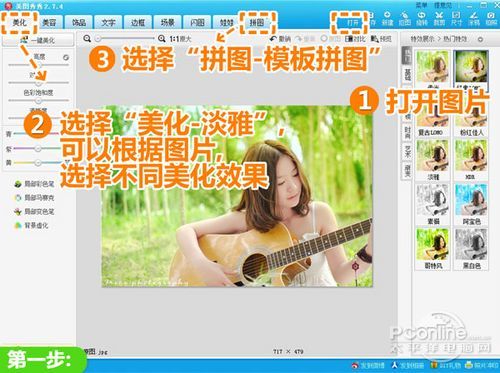Apply the 阿宝色 effect thumbnail
This screenshot has width=500, height=373.
471,204
